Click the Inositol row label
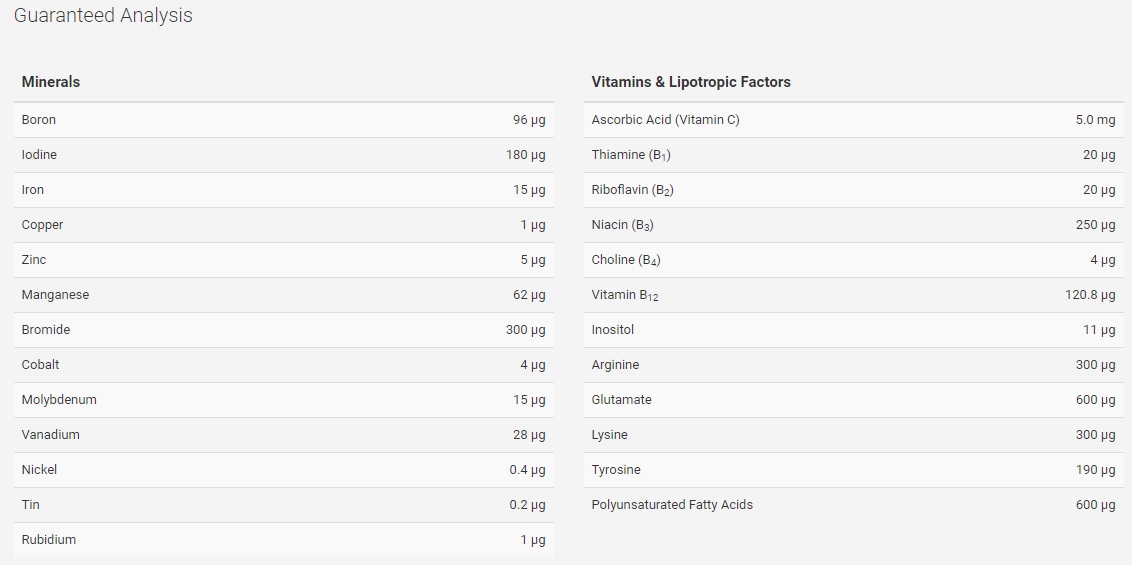Image resolution: width=1132 pixels, height=565 pixels. [612, 330]
